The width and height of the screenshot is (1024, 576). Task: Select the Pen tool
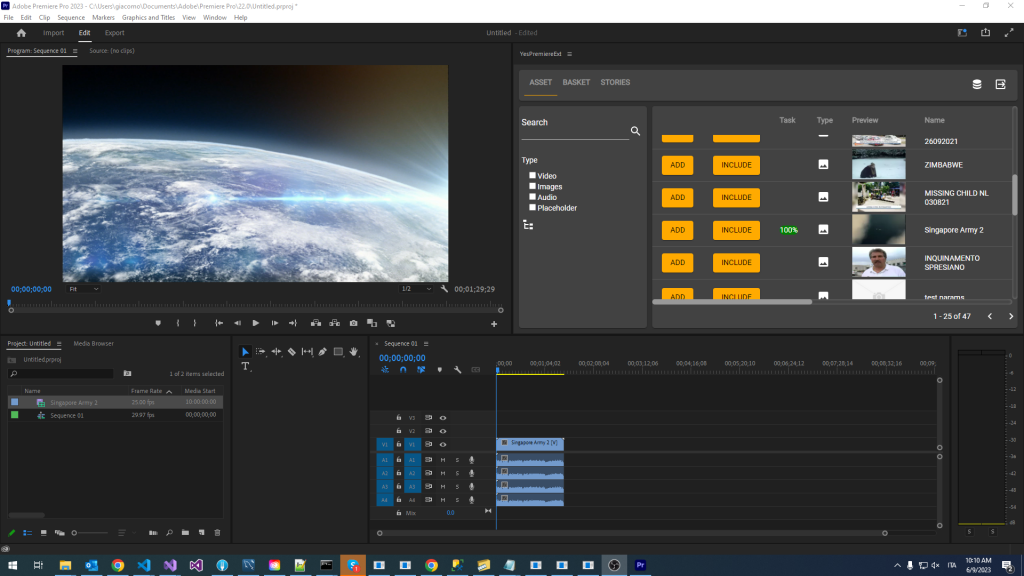323,352
